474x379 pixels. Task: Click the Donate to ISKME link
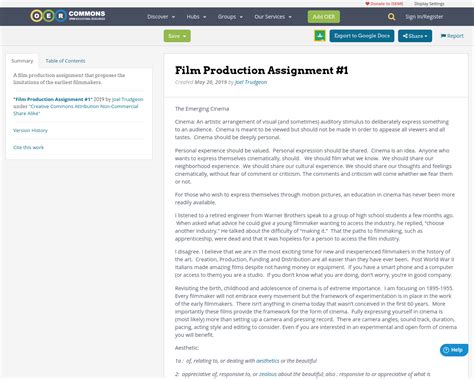pyautogui.click(x=384, y=4)
